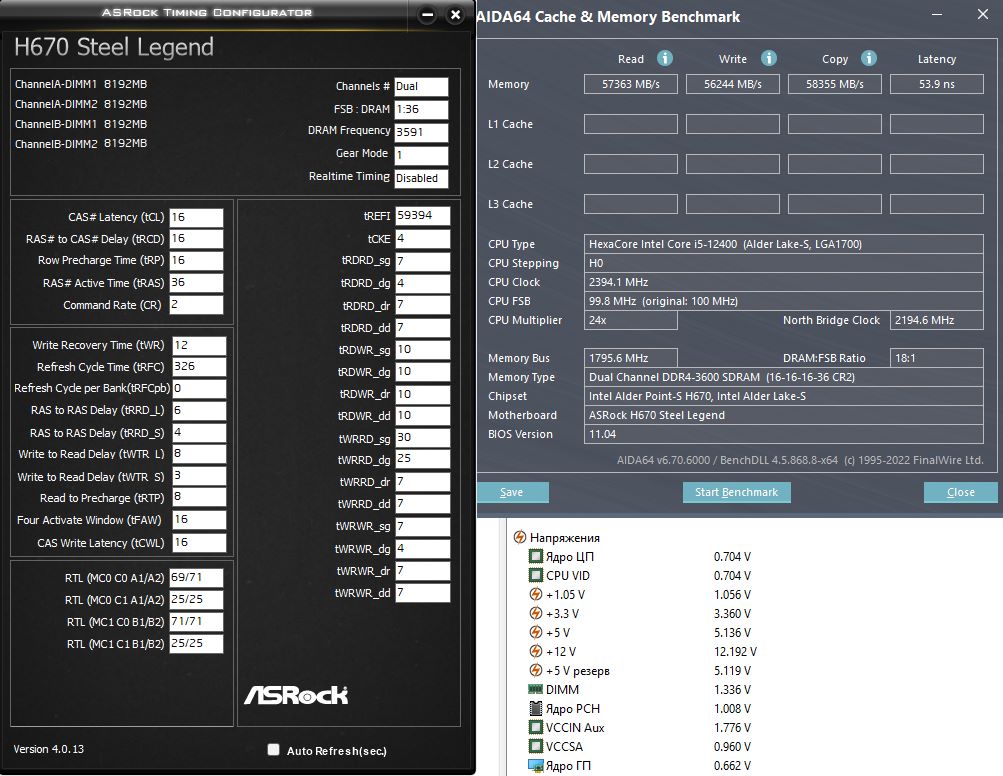Viewport: 1003px width, 776px height.
Task: Click the RAS# to CAS# Delay (tRCD) field
Action: pos(196,239)
